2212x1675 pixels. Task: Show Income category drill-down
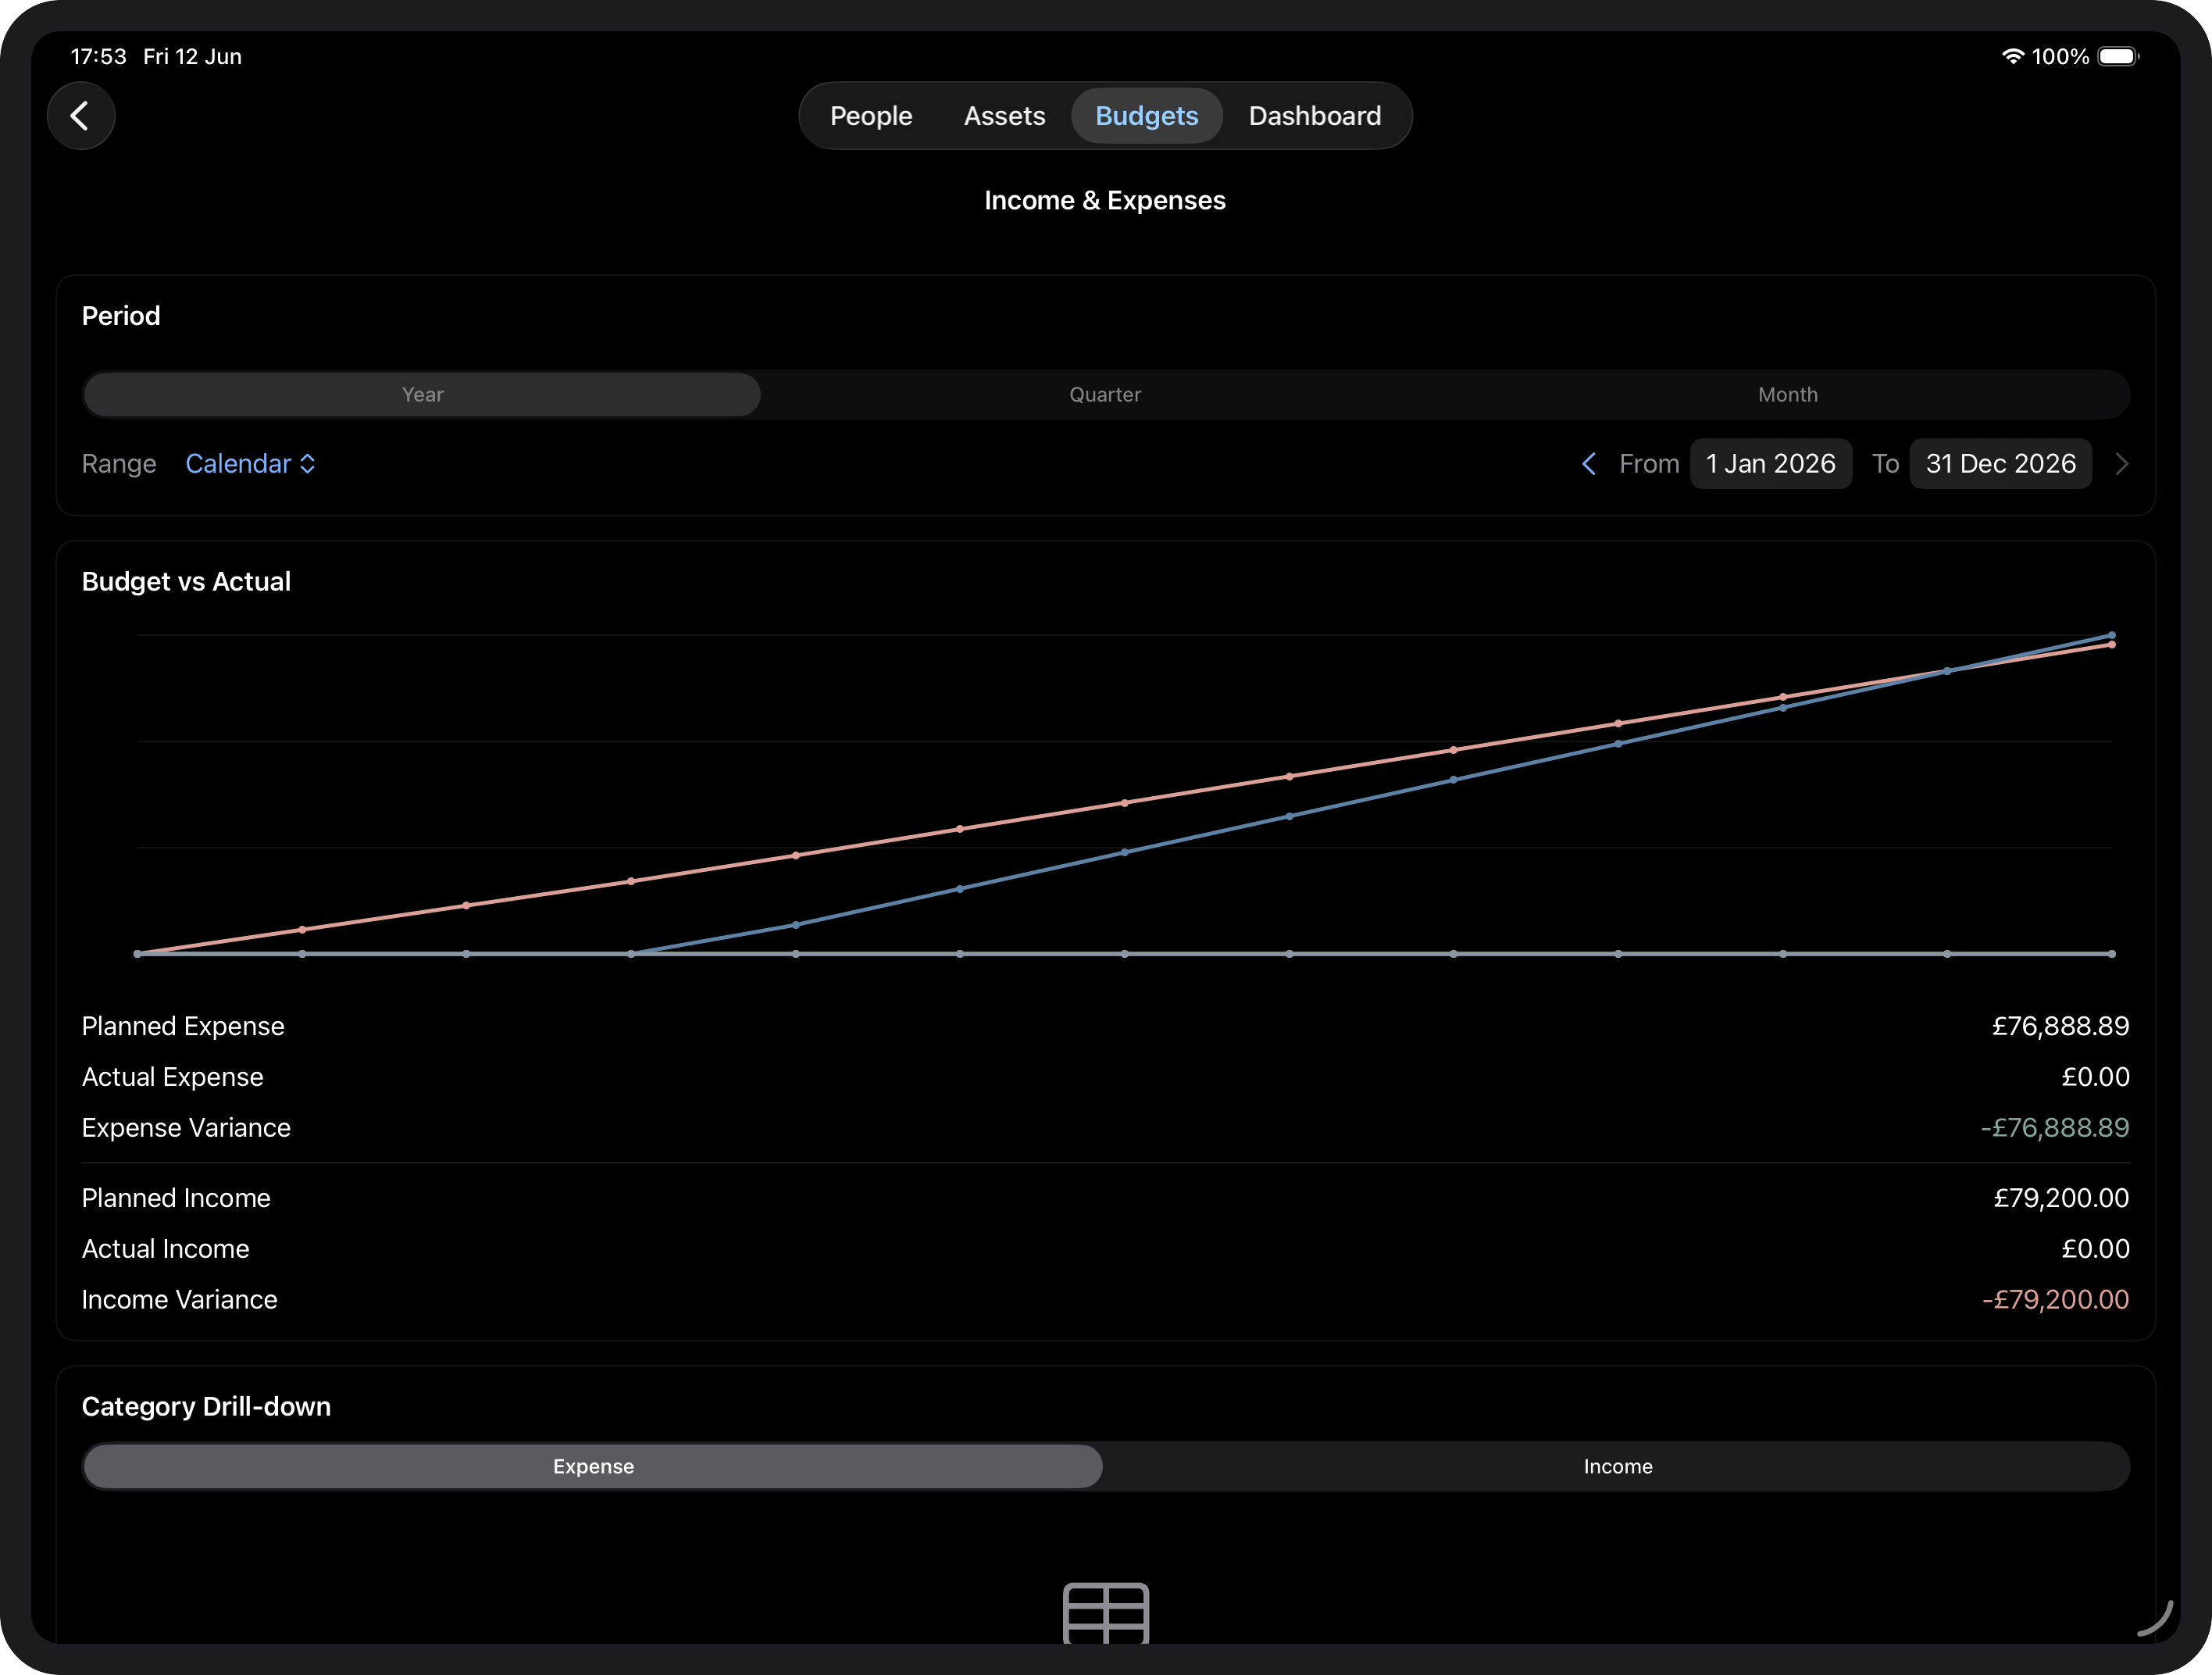(1618, 1466)
